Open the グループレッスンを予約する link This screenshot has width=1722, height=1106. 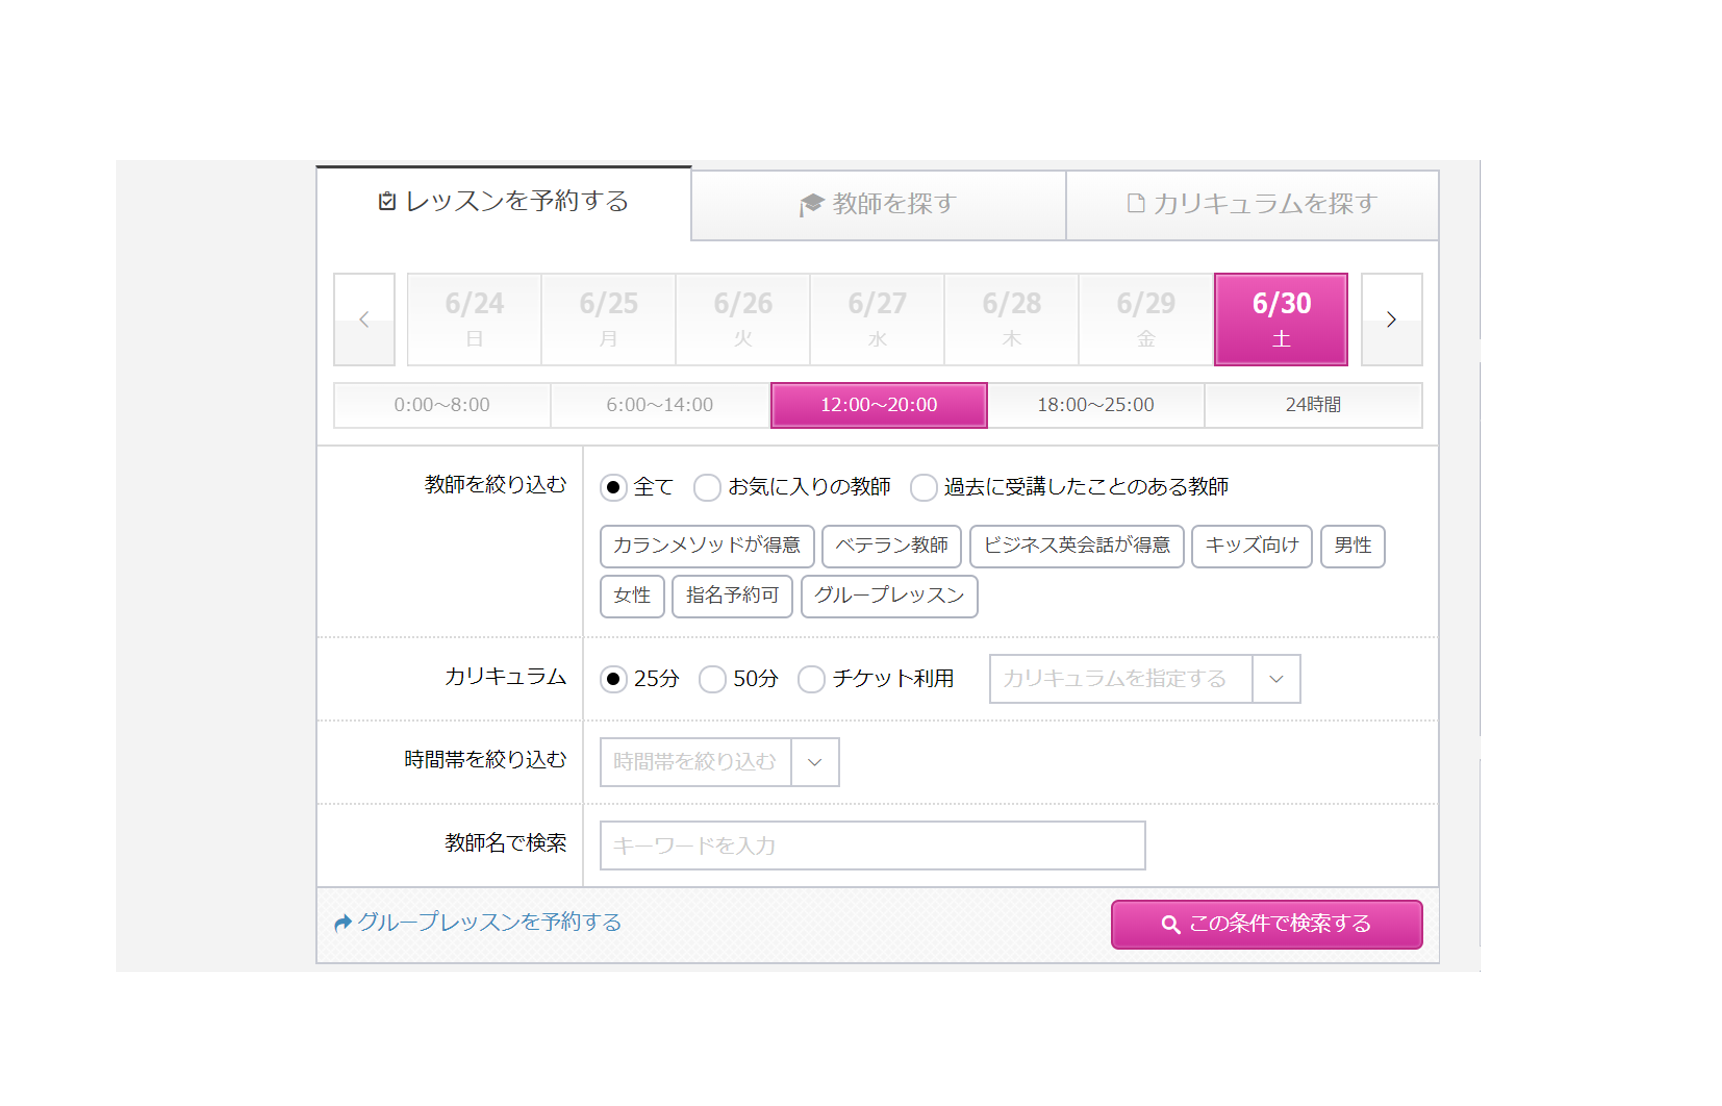[x=478, y=922]
